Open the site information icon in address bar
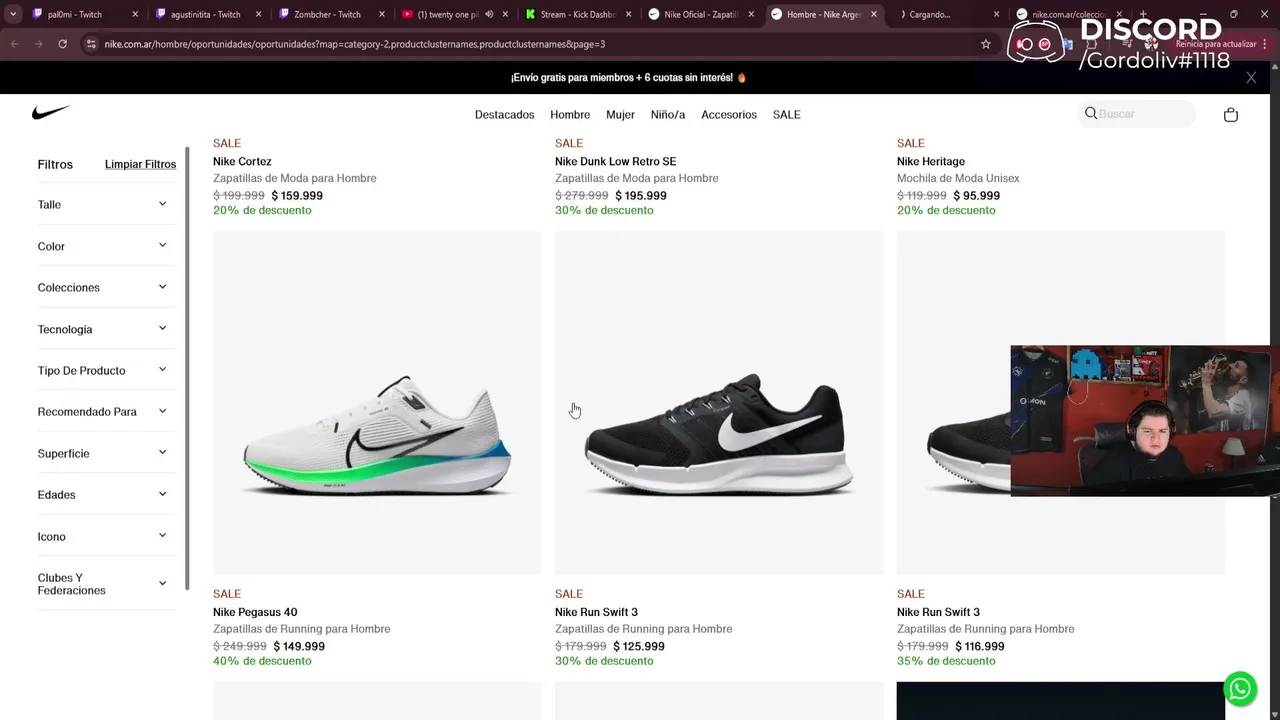The width and height of the screenshot is (1280, 720). point(91,44)
